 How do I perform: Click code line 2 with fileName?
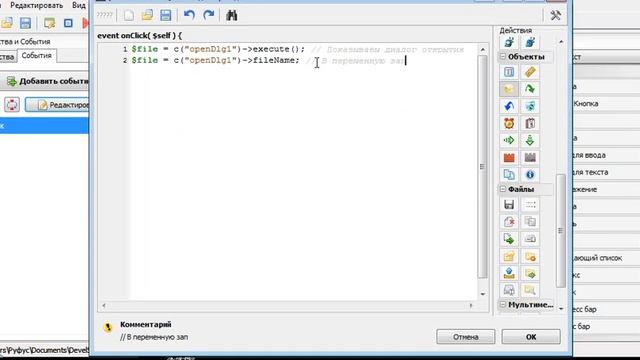tap(269, 60)
